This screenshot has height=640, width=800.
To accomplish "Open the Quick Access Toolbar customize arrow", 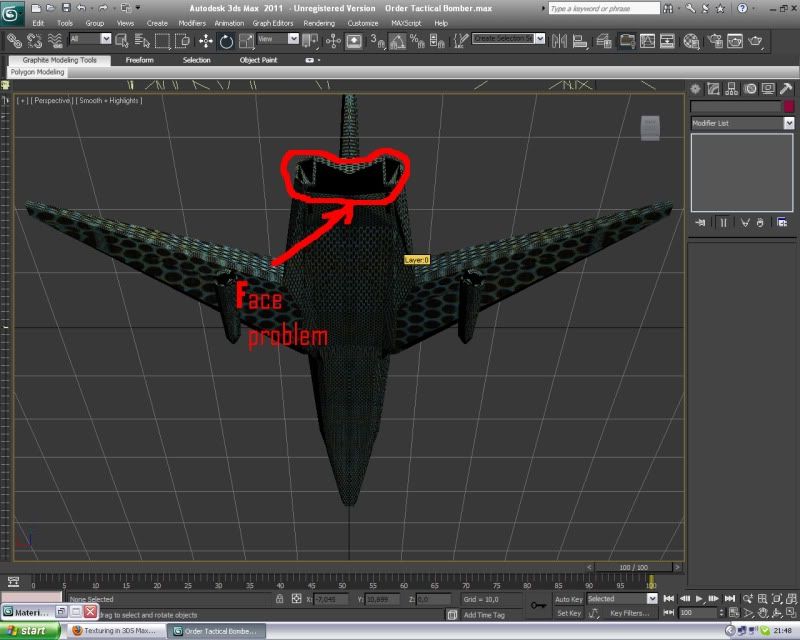I will point(138,8).
